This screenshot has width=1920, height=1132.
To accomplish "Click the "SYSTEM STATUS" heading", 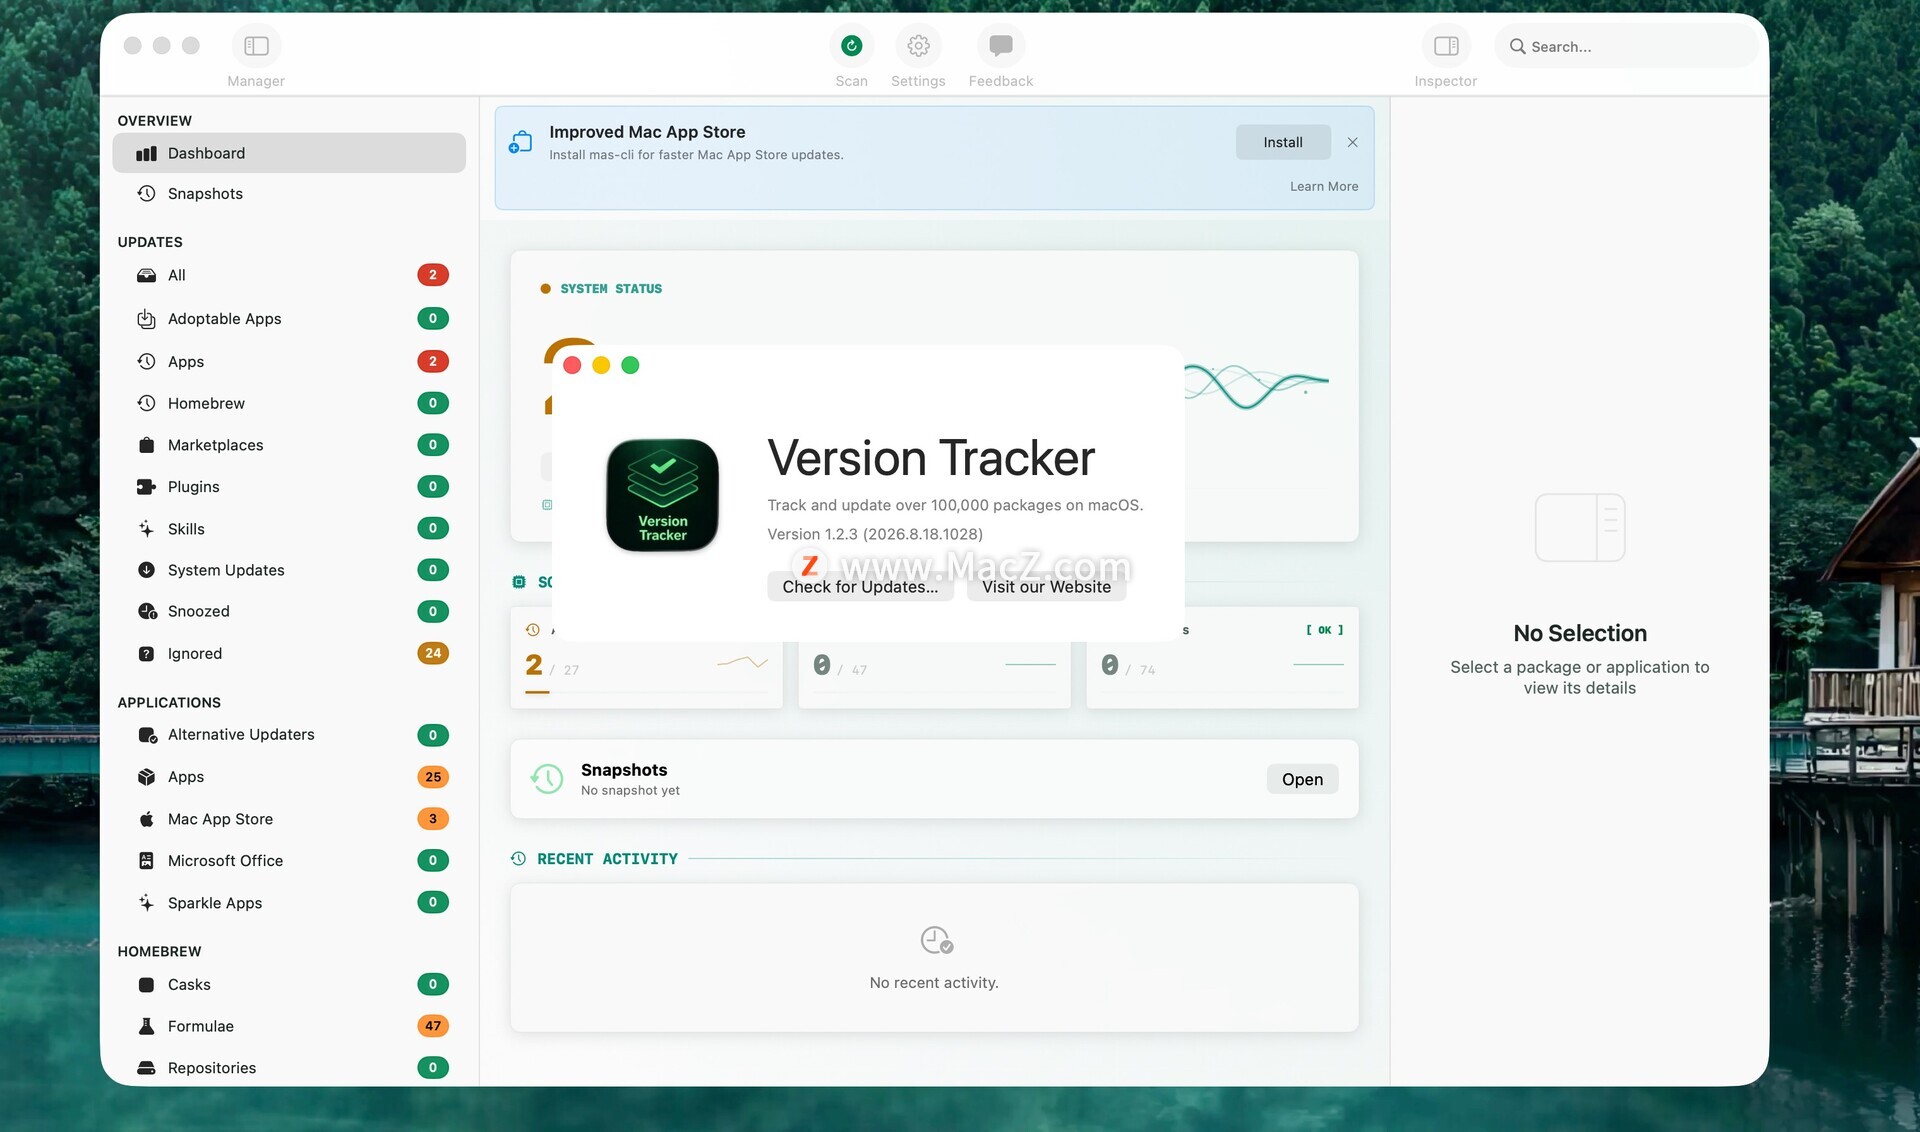I will 611,289.
